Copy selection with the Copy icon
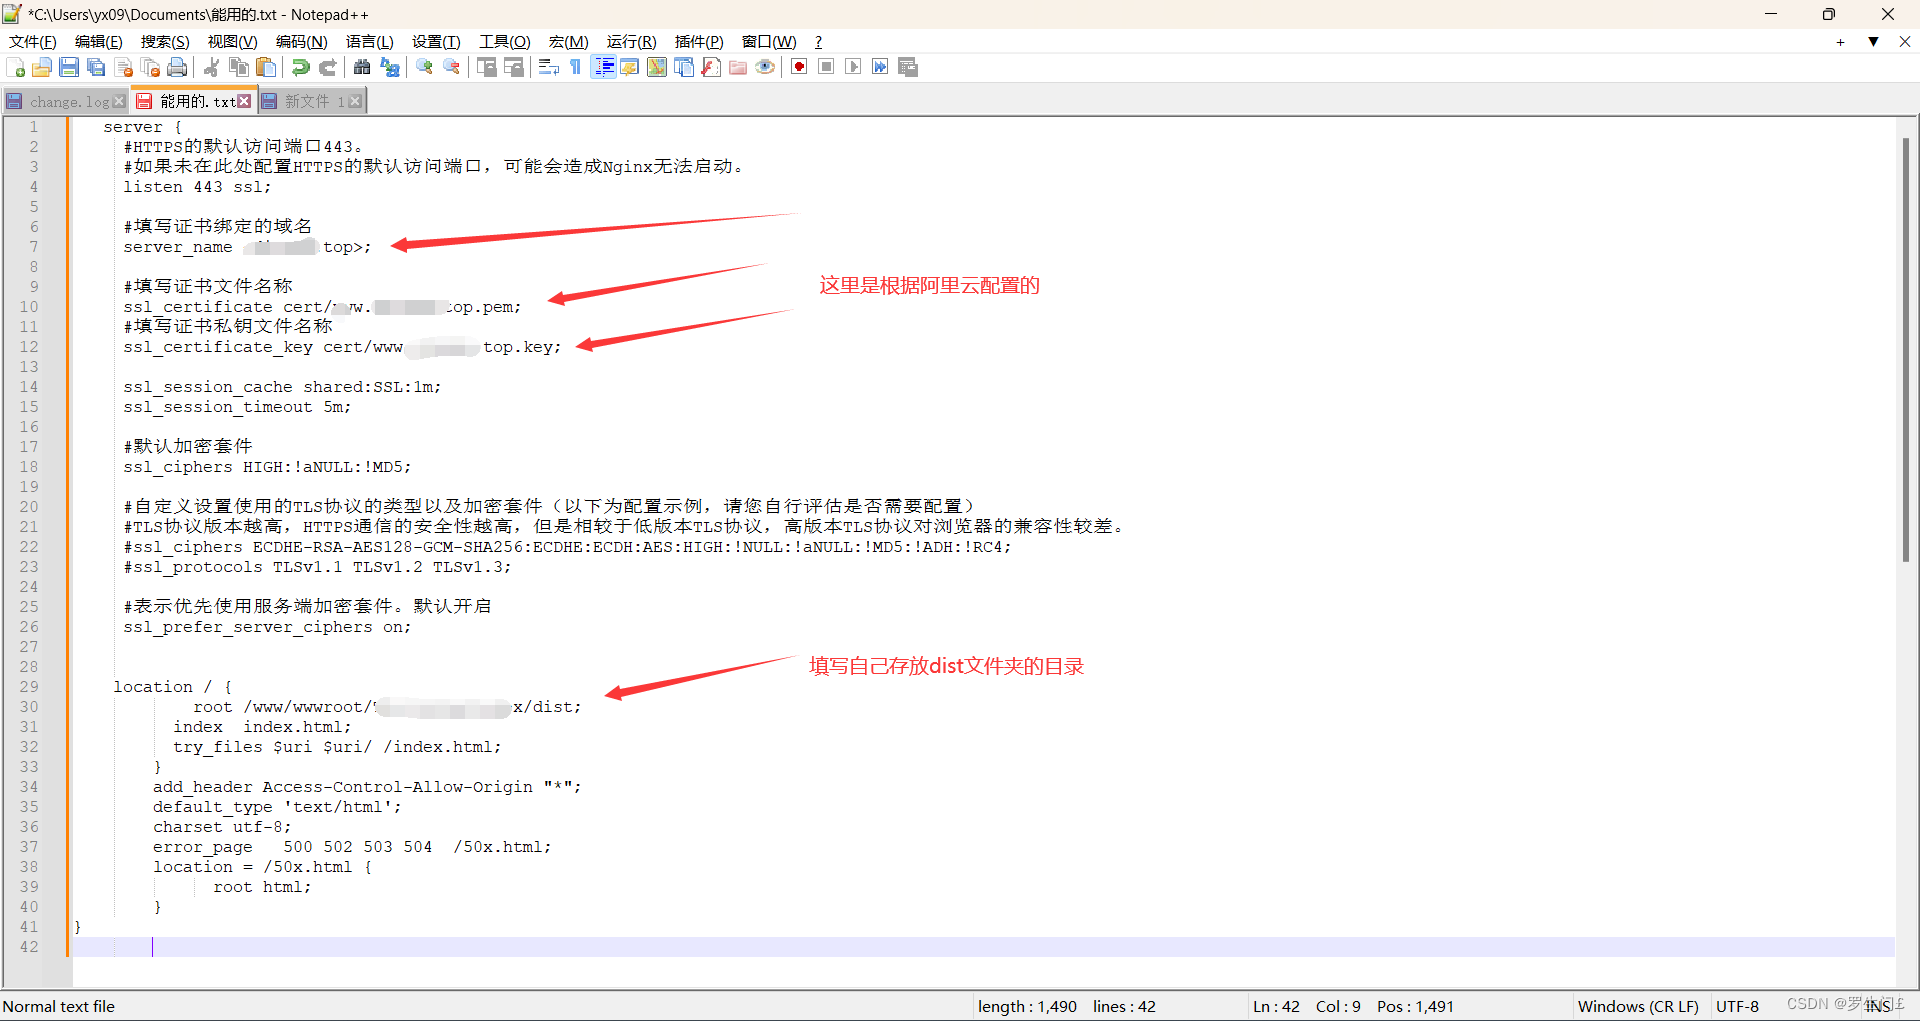 (x=239, y=67)
